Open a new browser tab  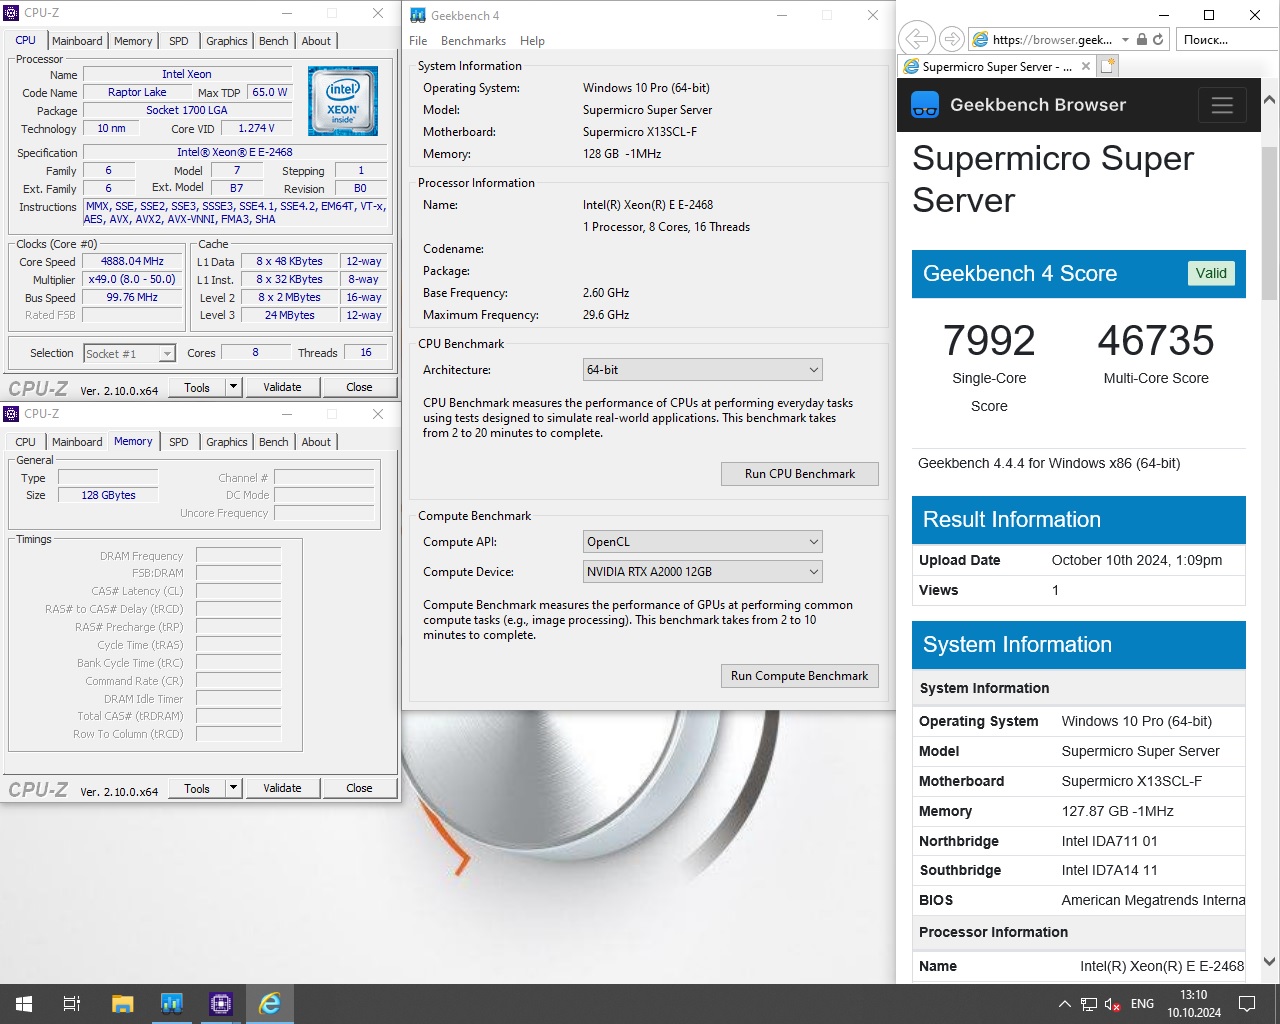1108,67
